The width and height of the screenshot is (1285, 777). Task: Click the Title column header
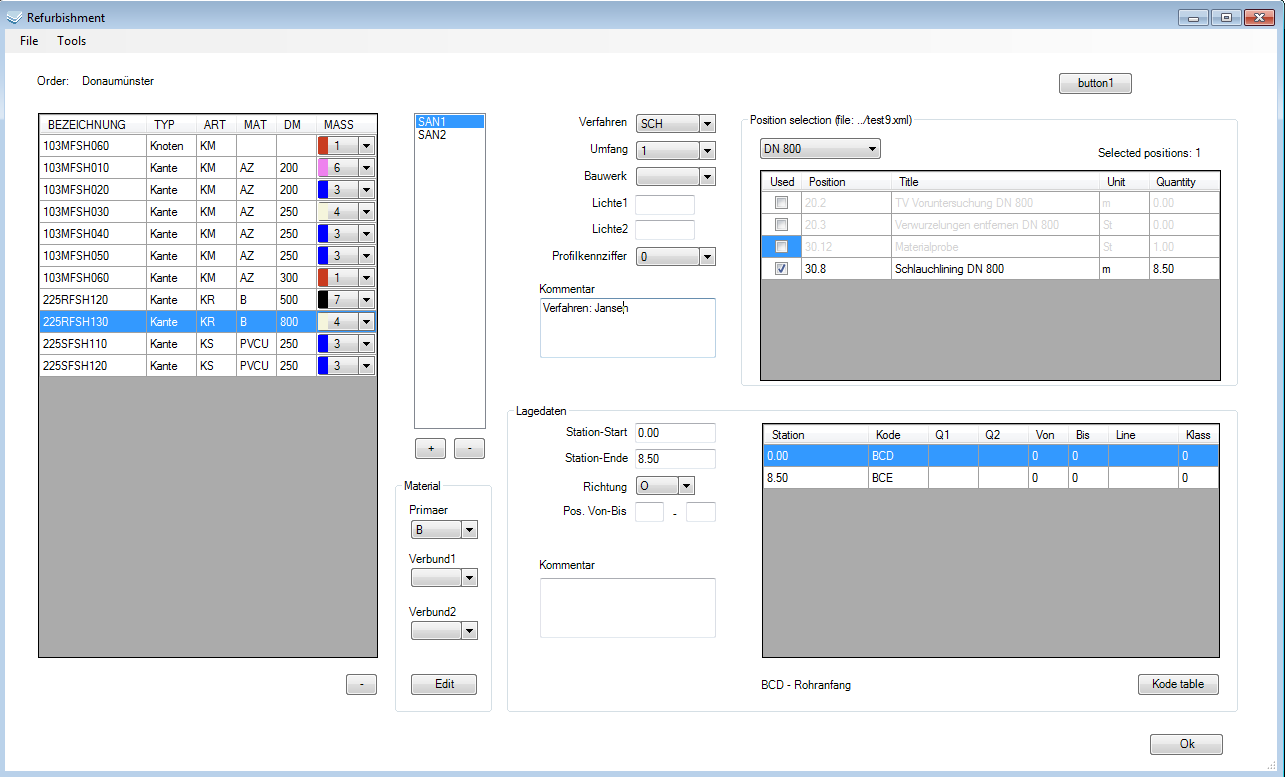tap(995, 182)
